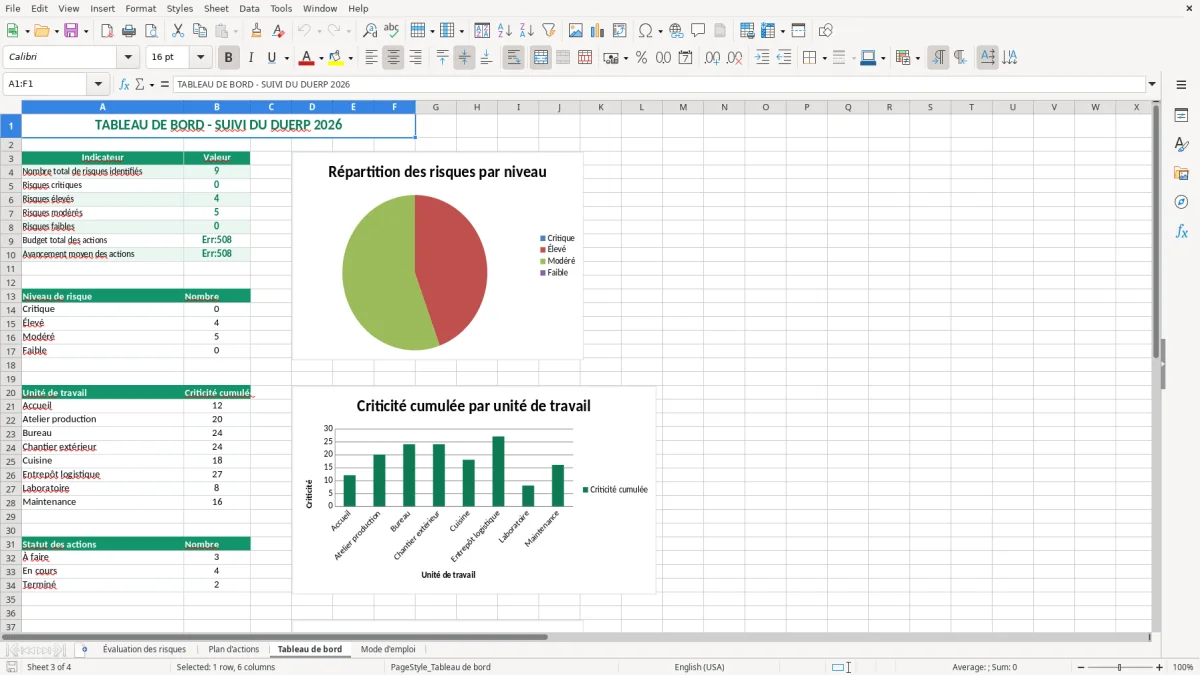The image size is (1200, 675).
Task: Toggle Align Left
Action: tap(371, 58)
